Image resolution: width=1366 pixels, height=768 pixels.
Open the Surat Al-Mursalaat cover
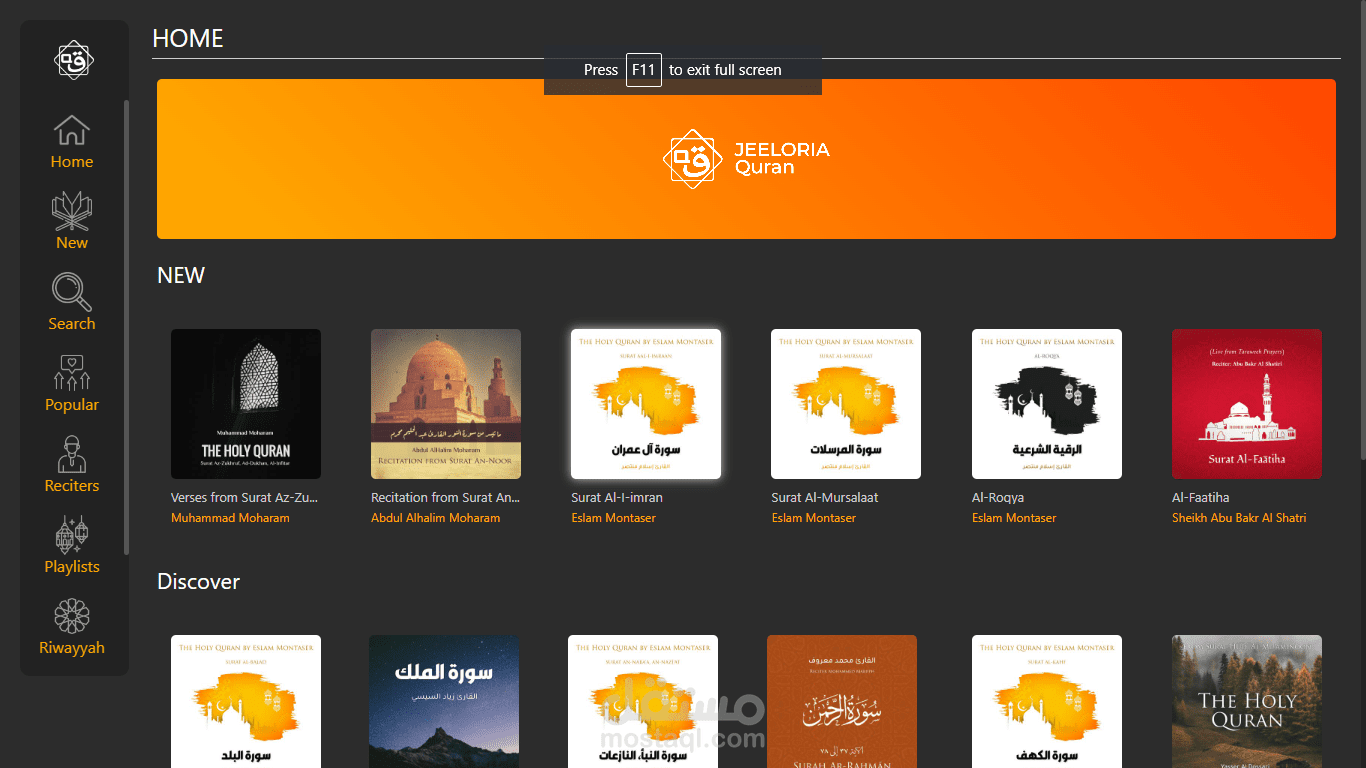(x=846, y=404)
